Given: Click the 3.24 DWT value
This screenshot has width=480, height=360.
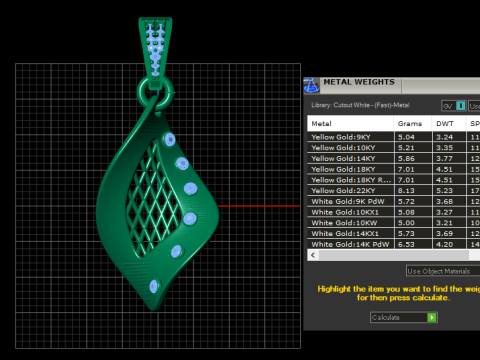Looking at the screenshot, I should pyautogui.click(x=444, y=137).
